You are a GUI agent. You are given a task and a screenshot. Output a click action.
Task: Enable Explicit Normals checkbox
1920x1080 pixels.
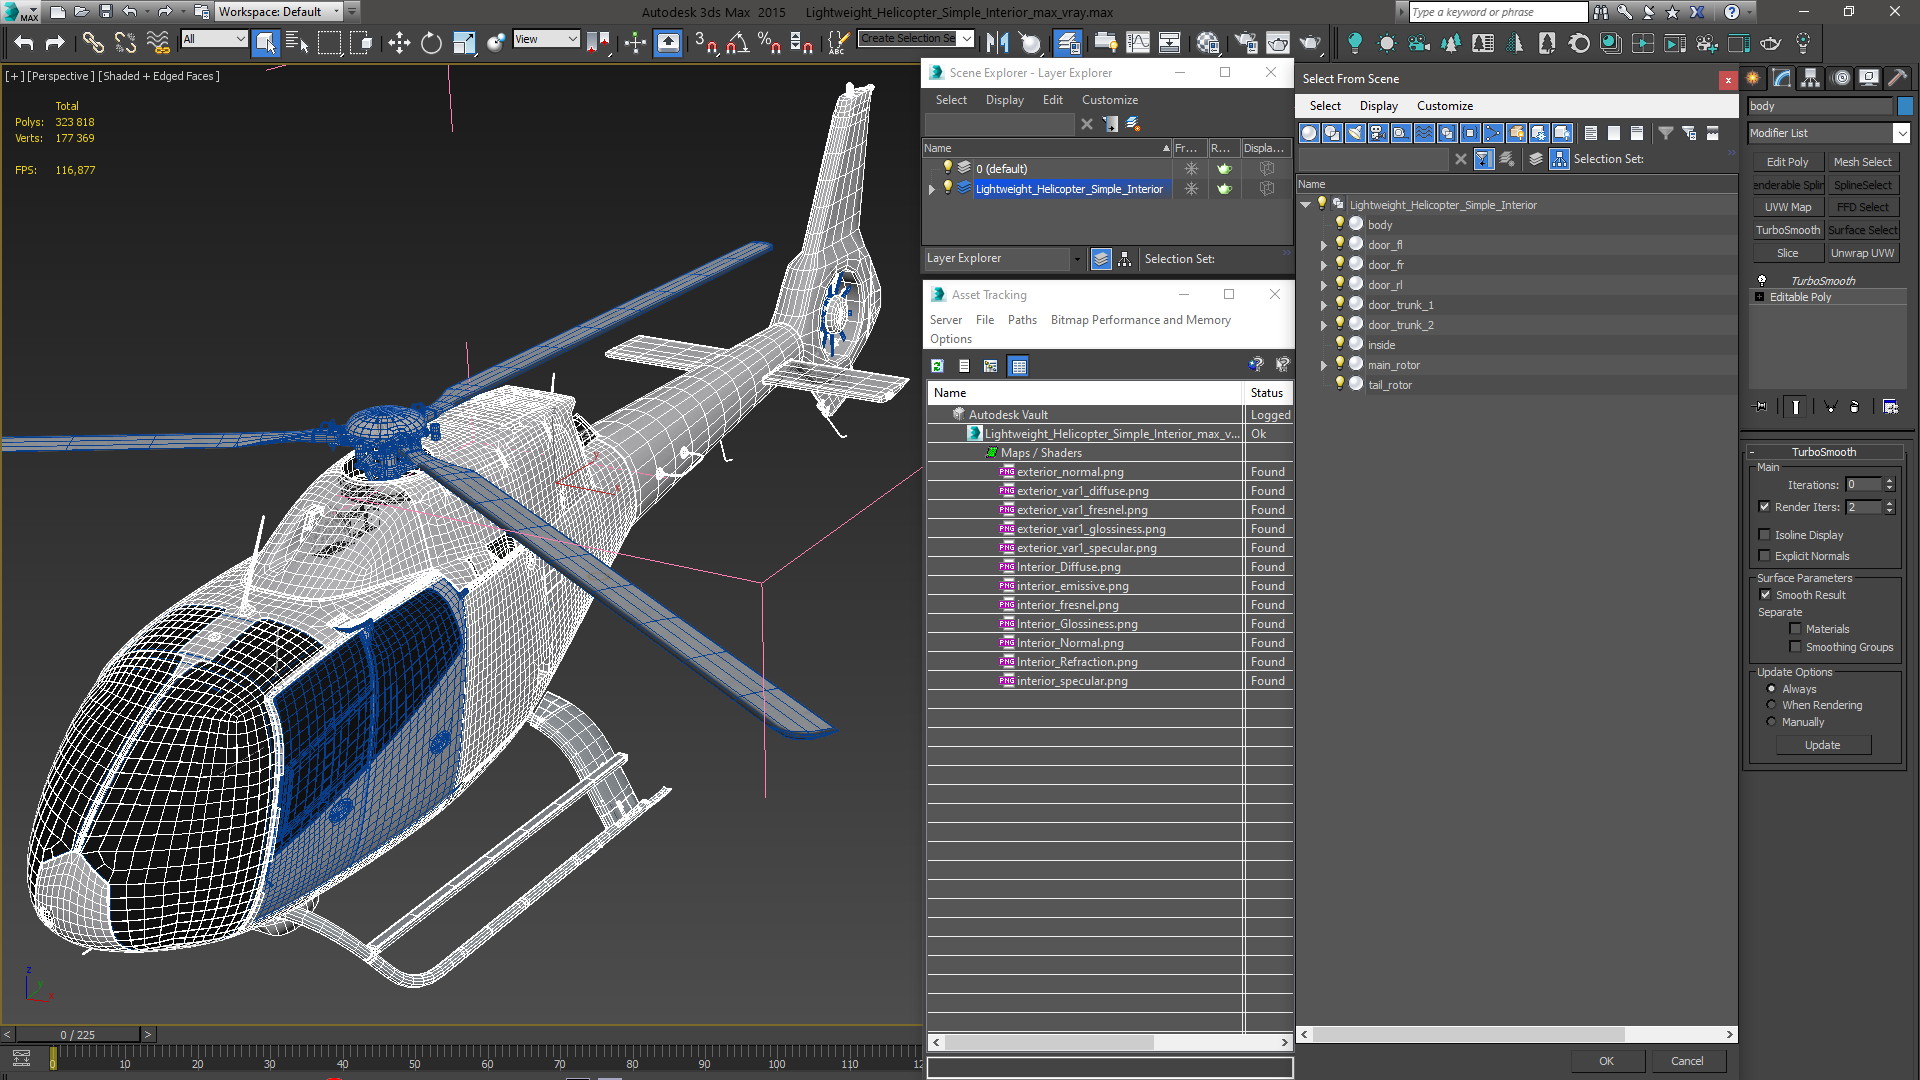click(x=1765, y=556)
